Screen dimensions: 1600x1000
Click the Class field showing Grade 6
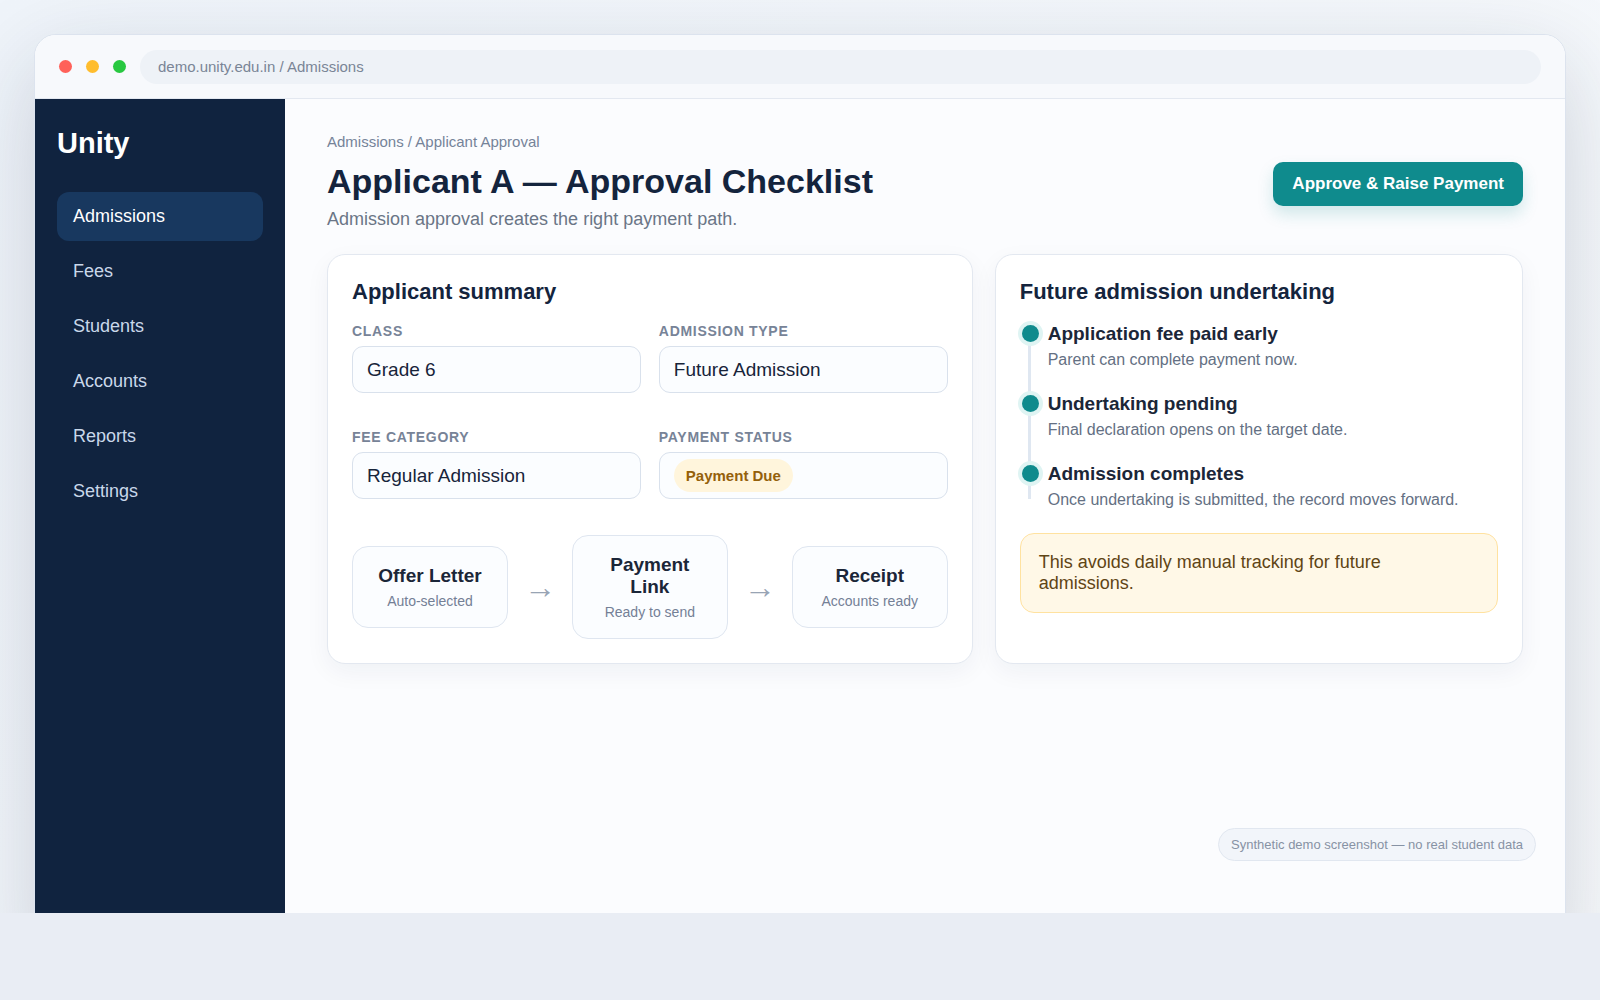click(496, 370)
